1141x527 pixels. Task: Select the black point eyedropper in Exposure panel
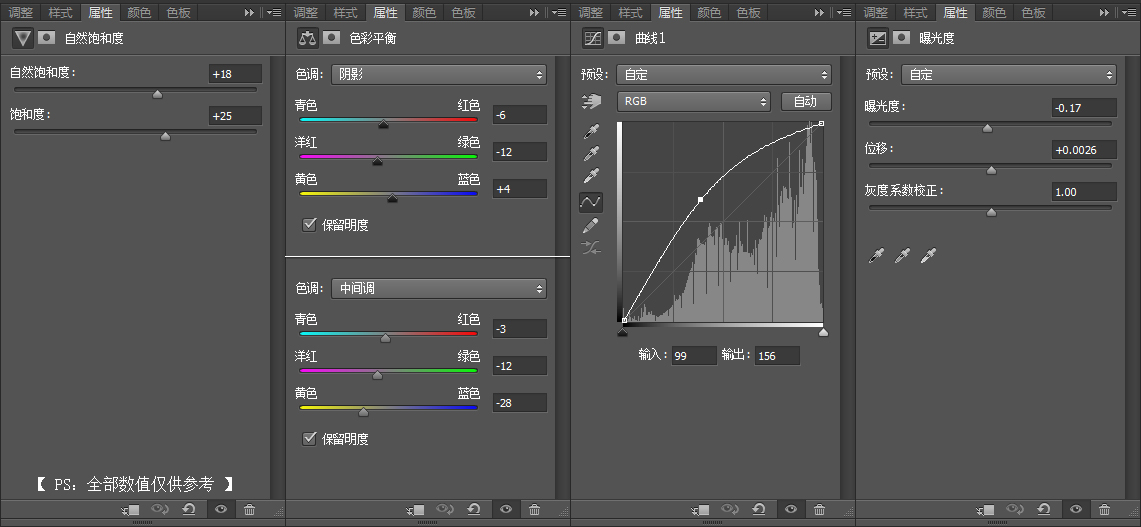pos(878,255)
